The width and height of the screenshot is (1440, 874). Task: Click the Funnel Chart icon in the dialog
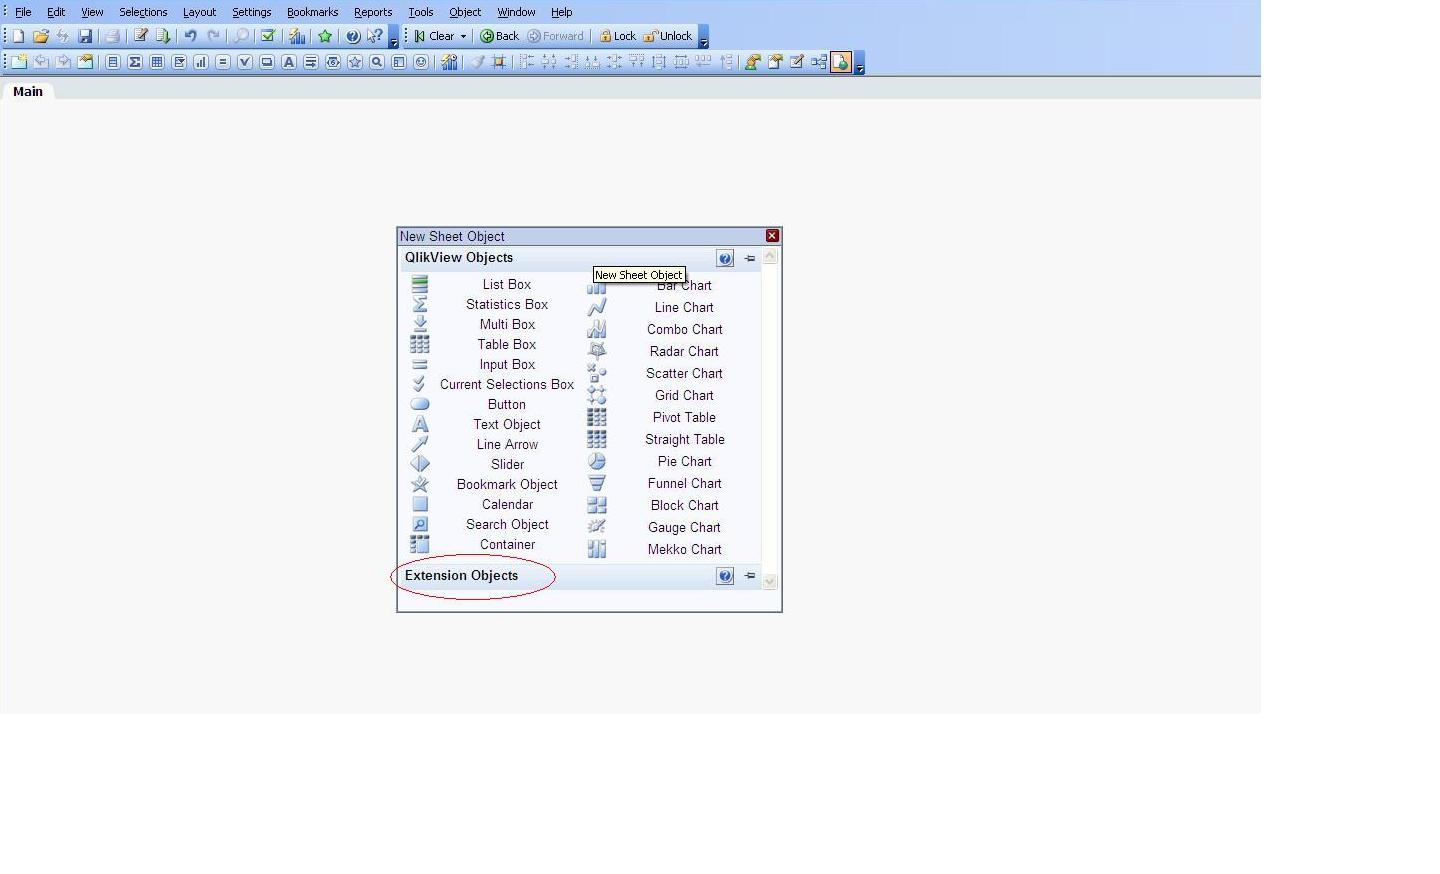pos(597,483)
